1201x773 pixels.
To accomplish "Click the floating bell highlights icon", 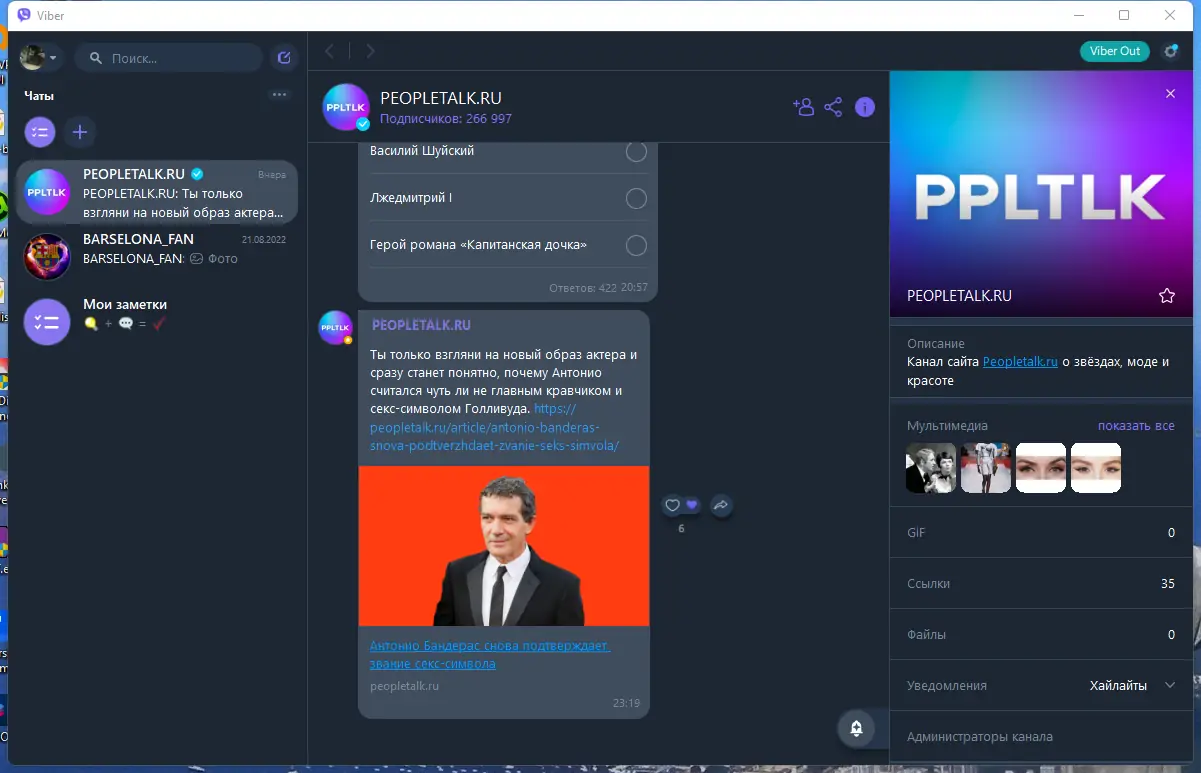I will 856,729.
